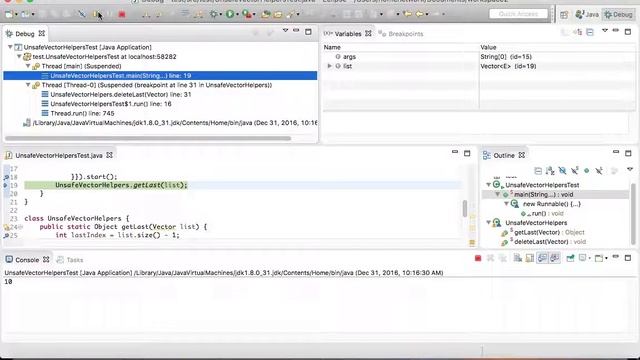Collapse the test.UnsafeVectorHelpersTest at localhost node
This screenshot has width=640, height=360.
click(x=19, y=57)
